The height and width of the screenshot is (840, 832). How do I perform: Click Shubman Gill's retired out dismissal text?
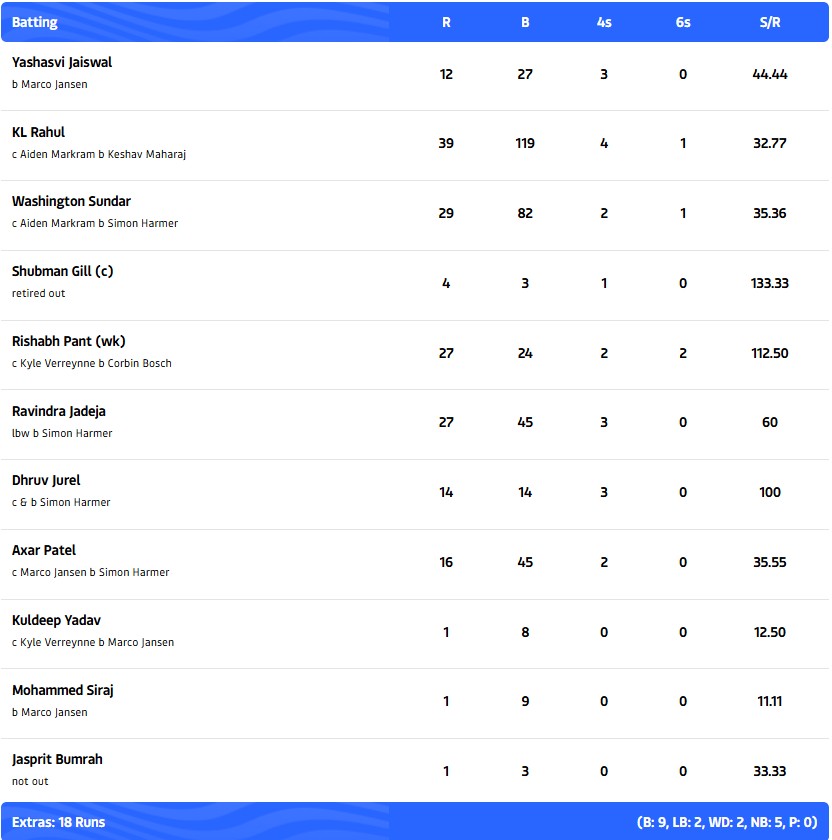38,293
